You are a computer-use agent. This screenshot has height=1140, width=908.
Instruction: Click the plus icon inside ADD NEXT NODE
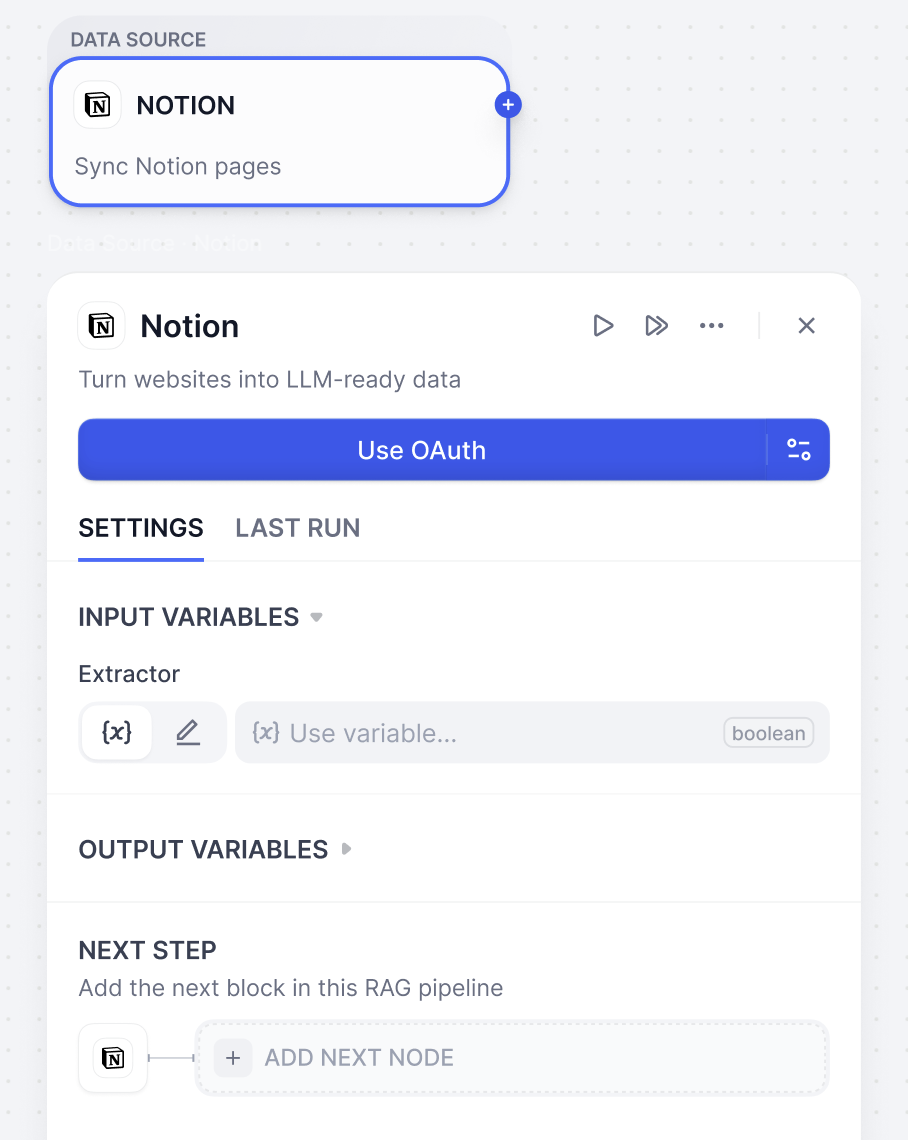coord(233,1057)
